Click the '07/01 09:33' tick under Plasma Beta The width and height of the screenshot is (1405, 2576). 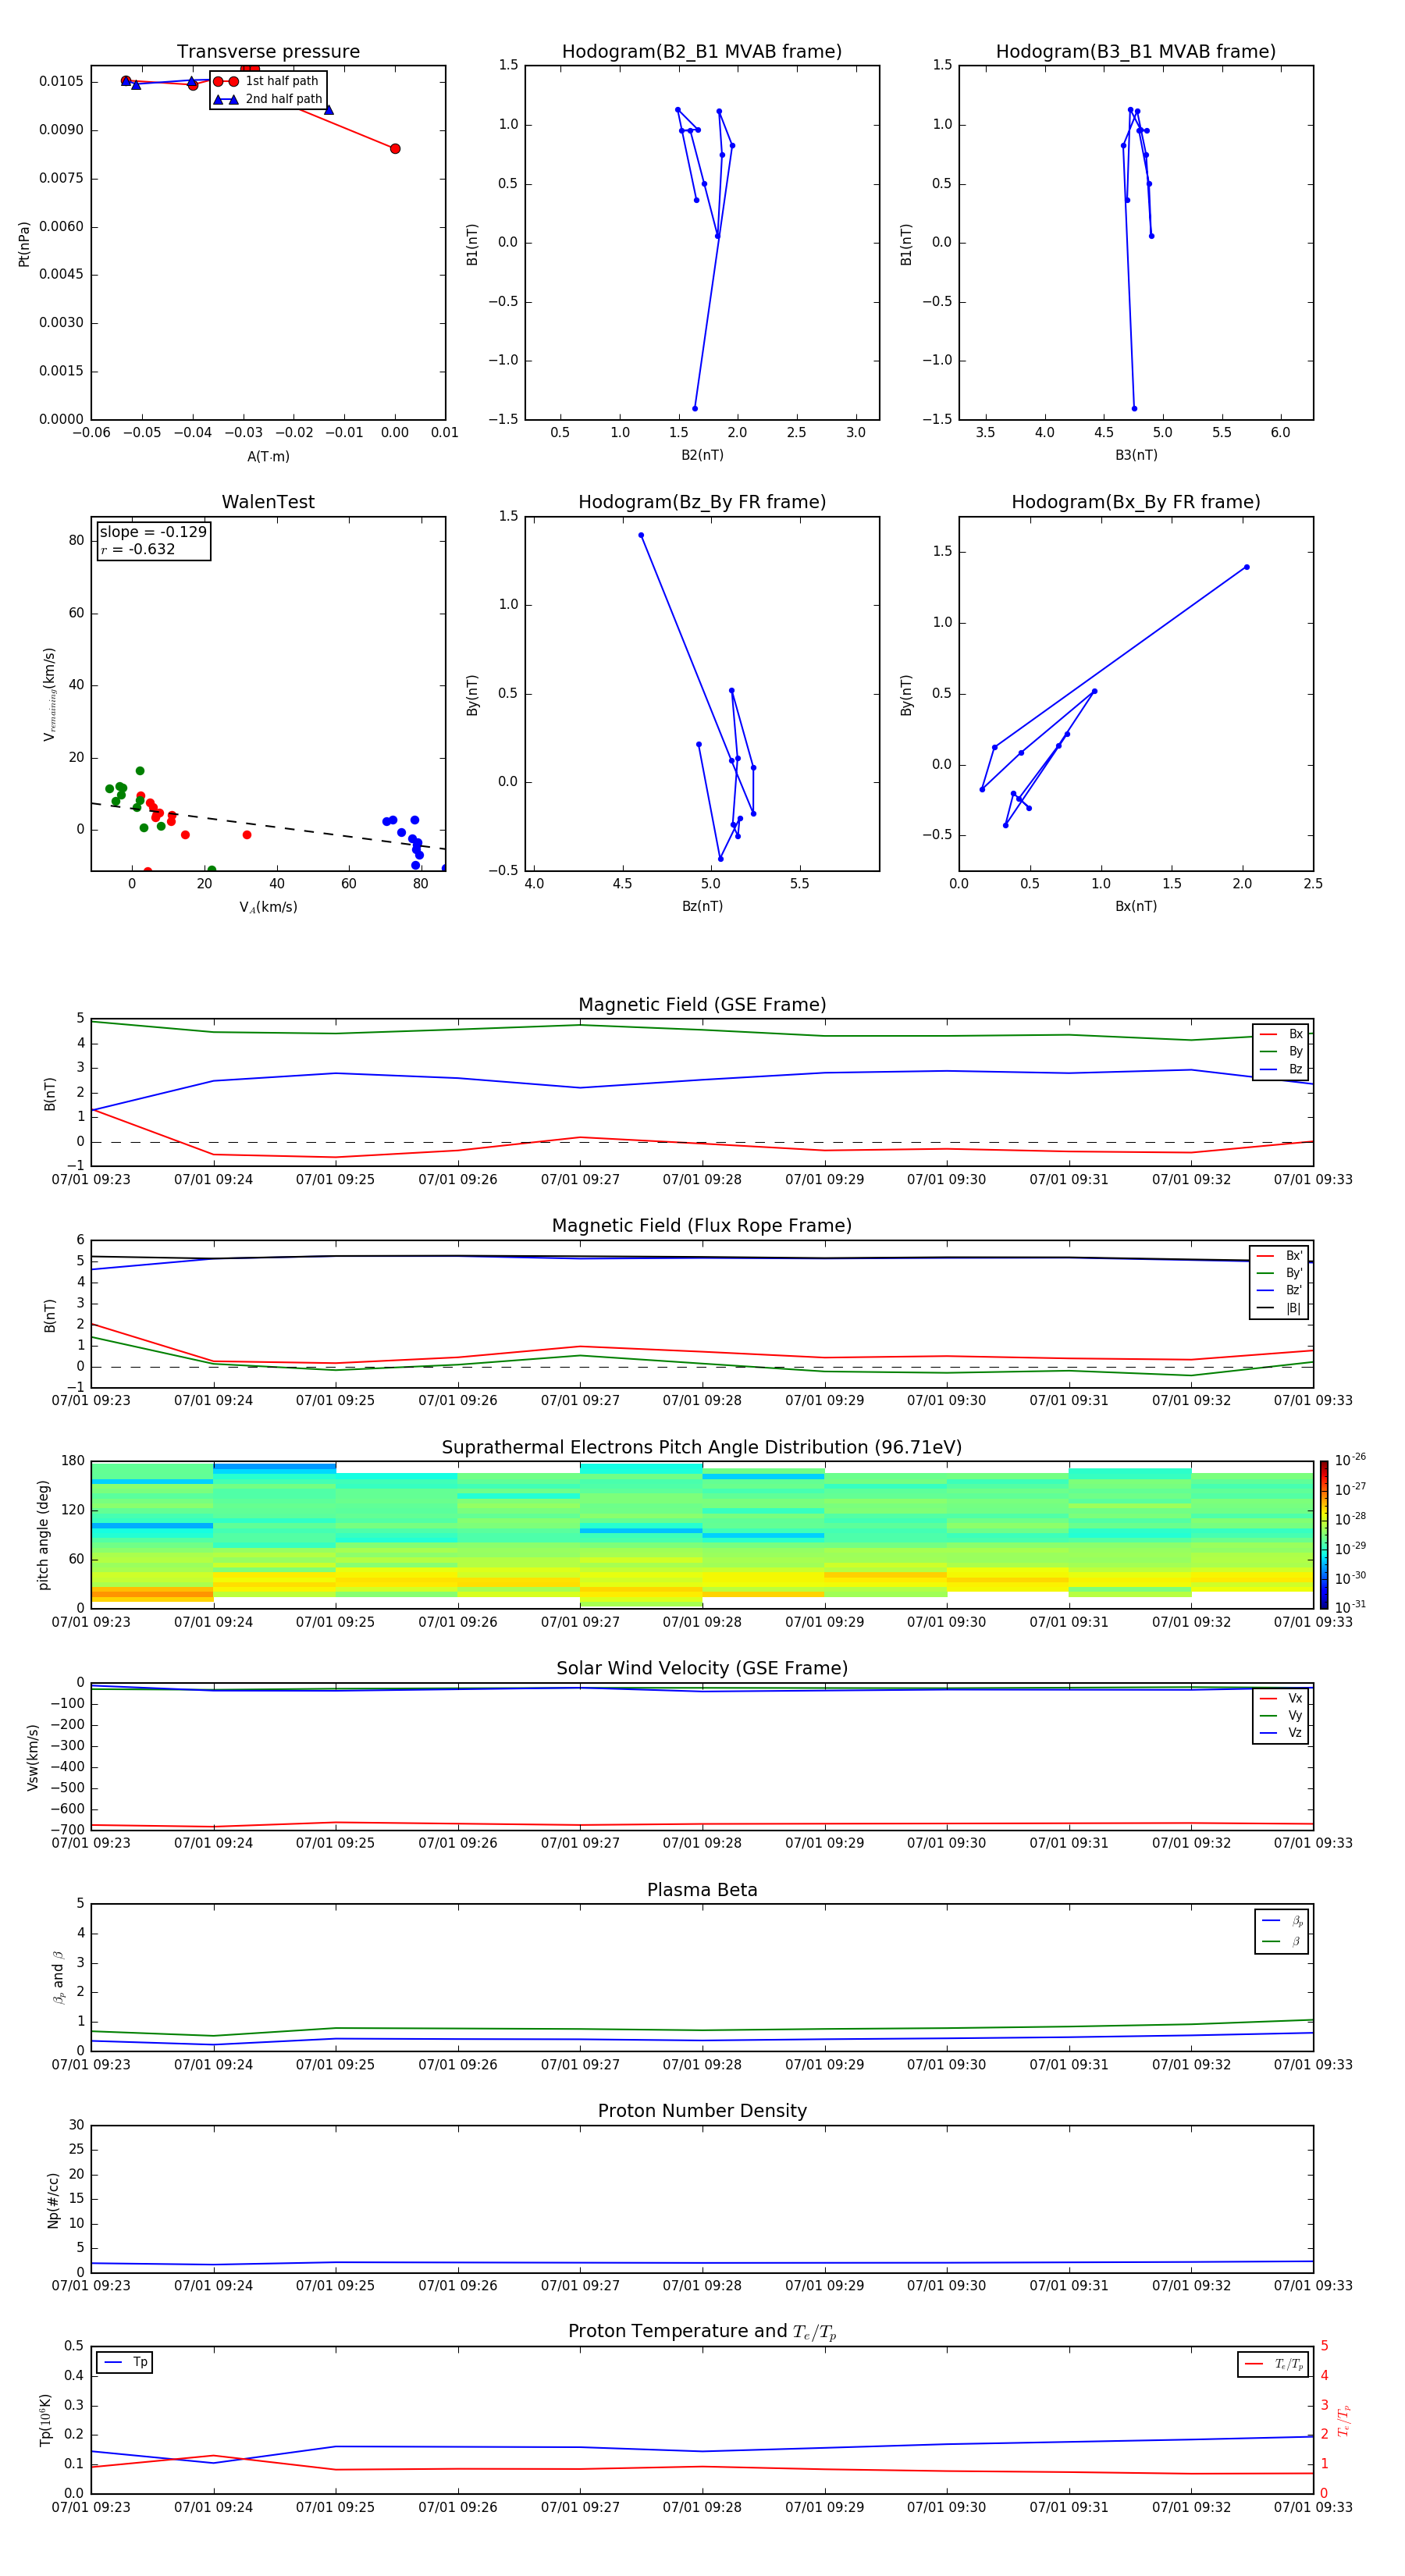(1313, 2064)
